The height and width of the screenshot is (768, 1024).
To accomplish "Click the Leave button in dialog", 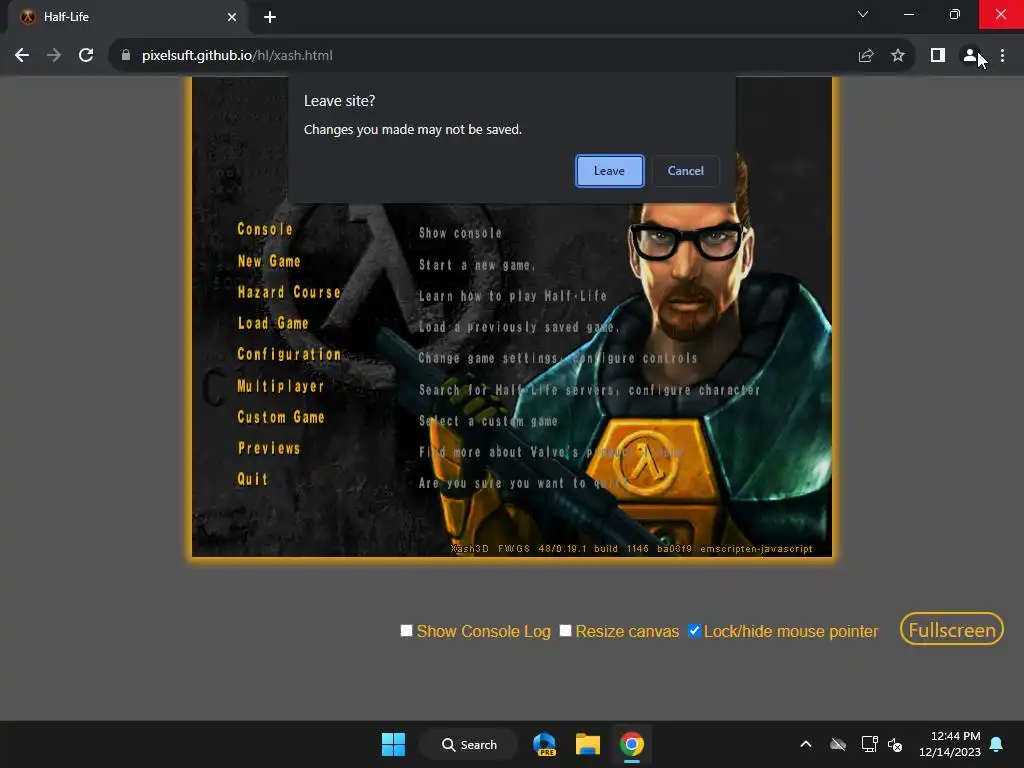I will coord(609,171).
